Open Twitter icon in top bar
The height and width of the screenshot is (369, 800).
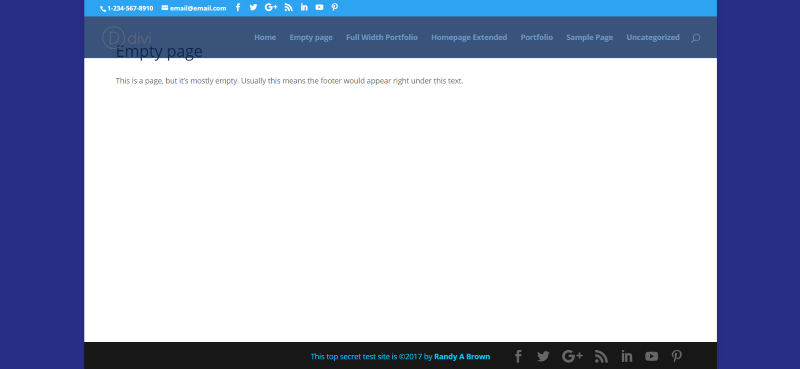coord(253,7)
